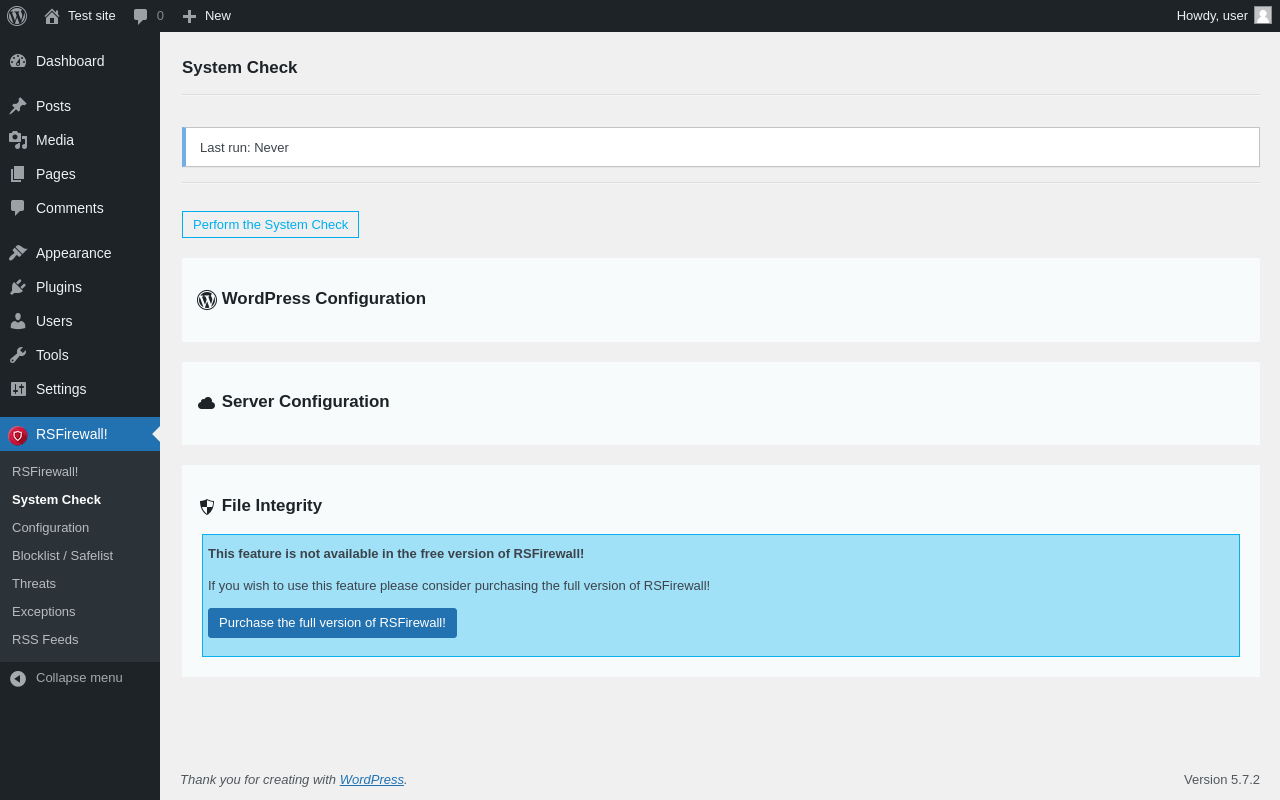Click the New content plus icon
The image size is (1280, 800).
point(189,16)
